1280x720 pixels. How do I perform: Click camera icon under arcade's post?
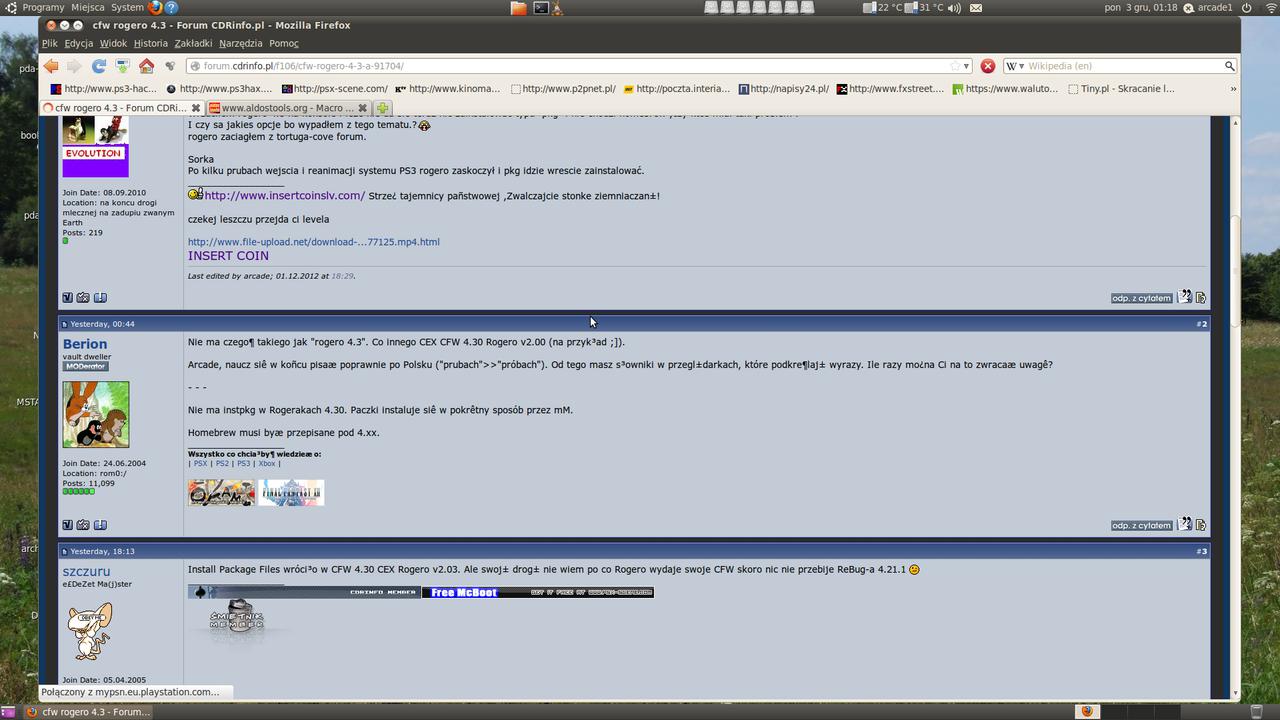click(x=83, y=298)
